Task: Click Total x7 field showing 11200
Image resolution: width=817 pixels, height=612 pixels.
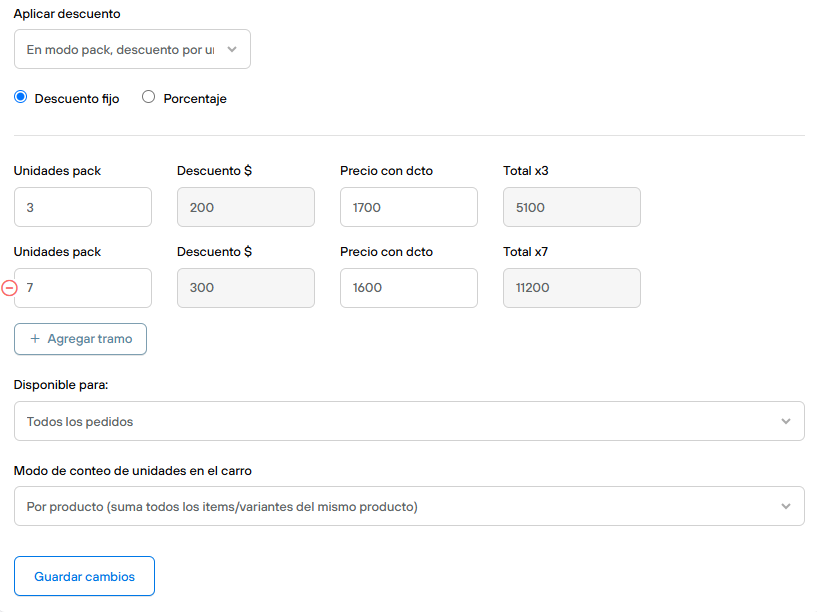Action: tap(572, 288)
